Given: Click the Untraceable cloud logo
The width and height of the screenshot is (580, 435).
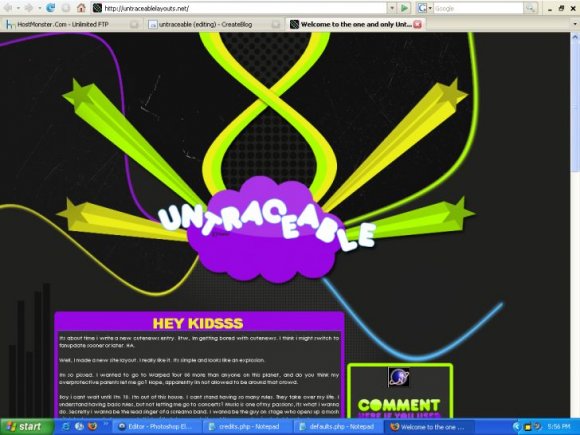Looking at the screenshot, I should [x=266, y=229].
